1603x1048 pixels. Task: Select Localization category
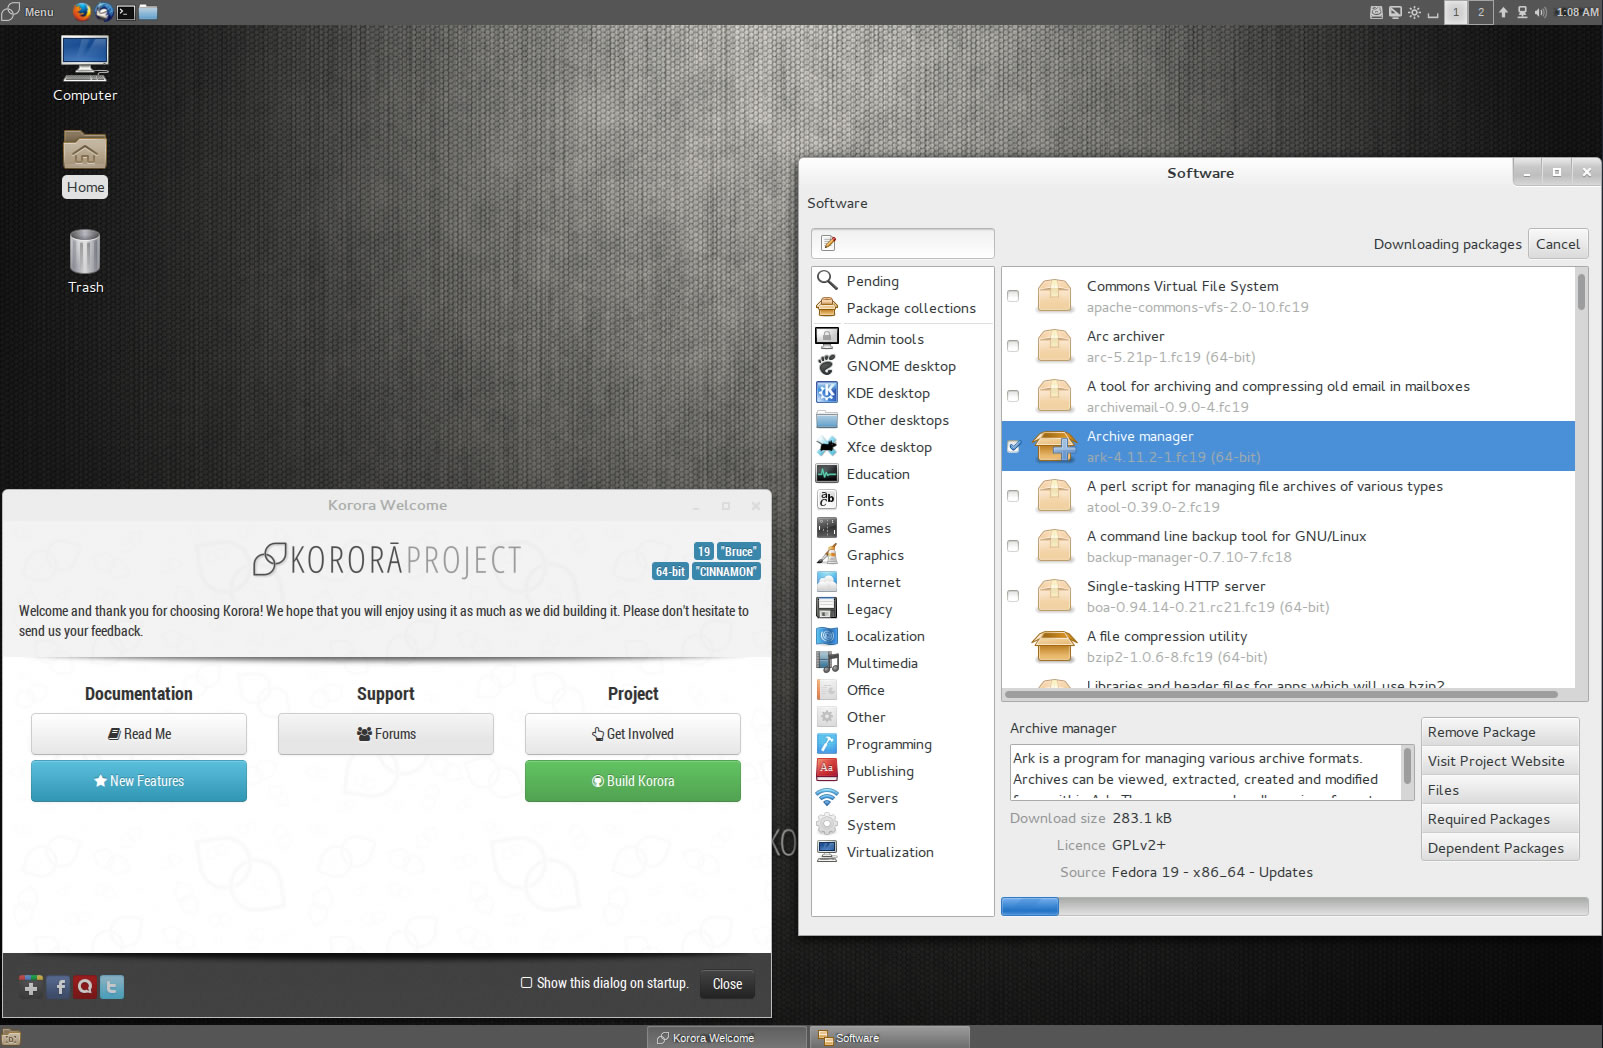coord(902,636)
